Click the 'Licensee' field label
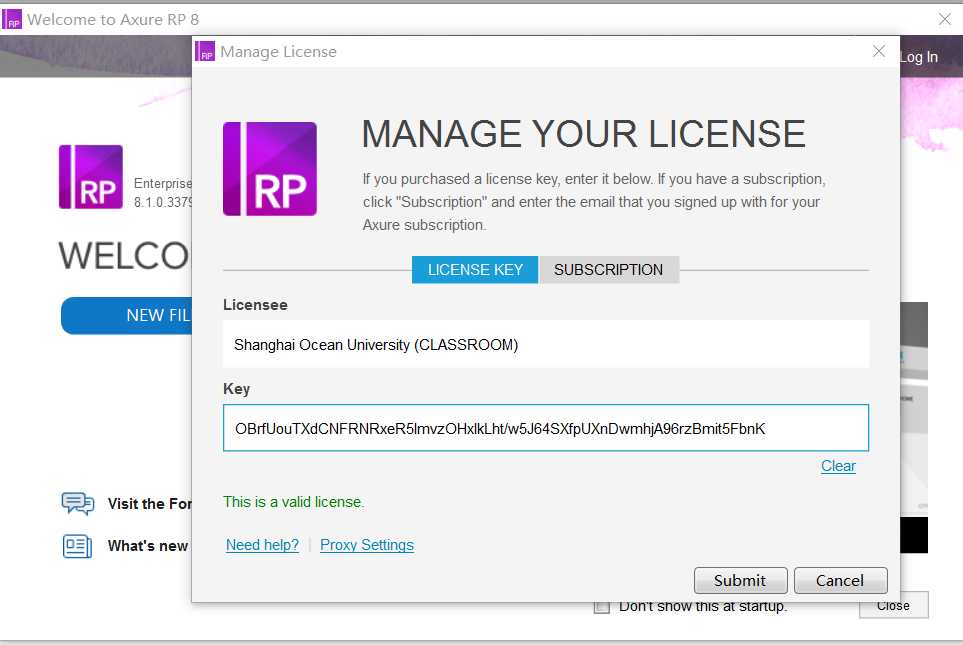The width and height of the screenshot is (963, 645). point(255,305)
